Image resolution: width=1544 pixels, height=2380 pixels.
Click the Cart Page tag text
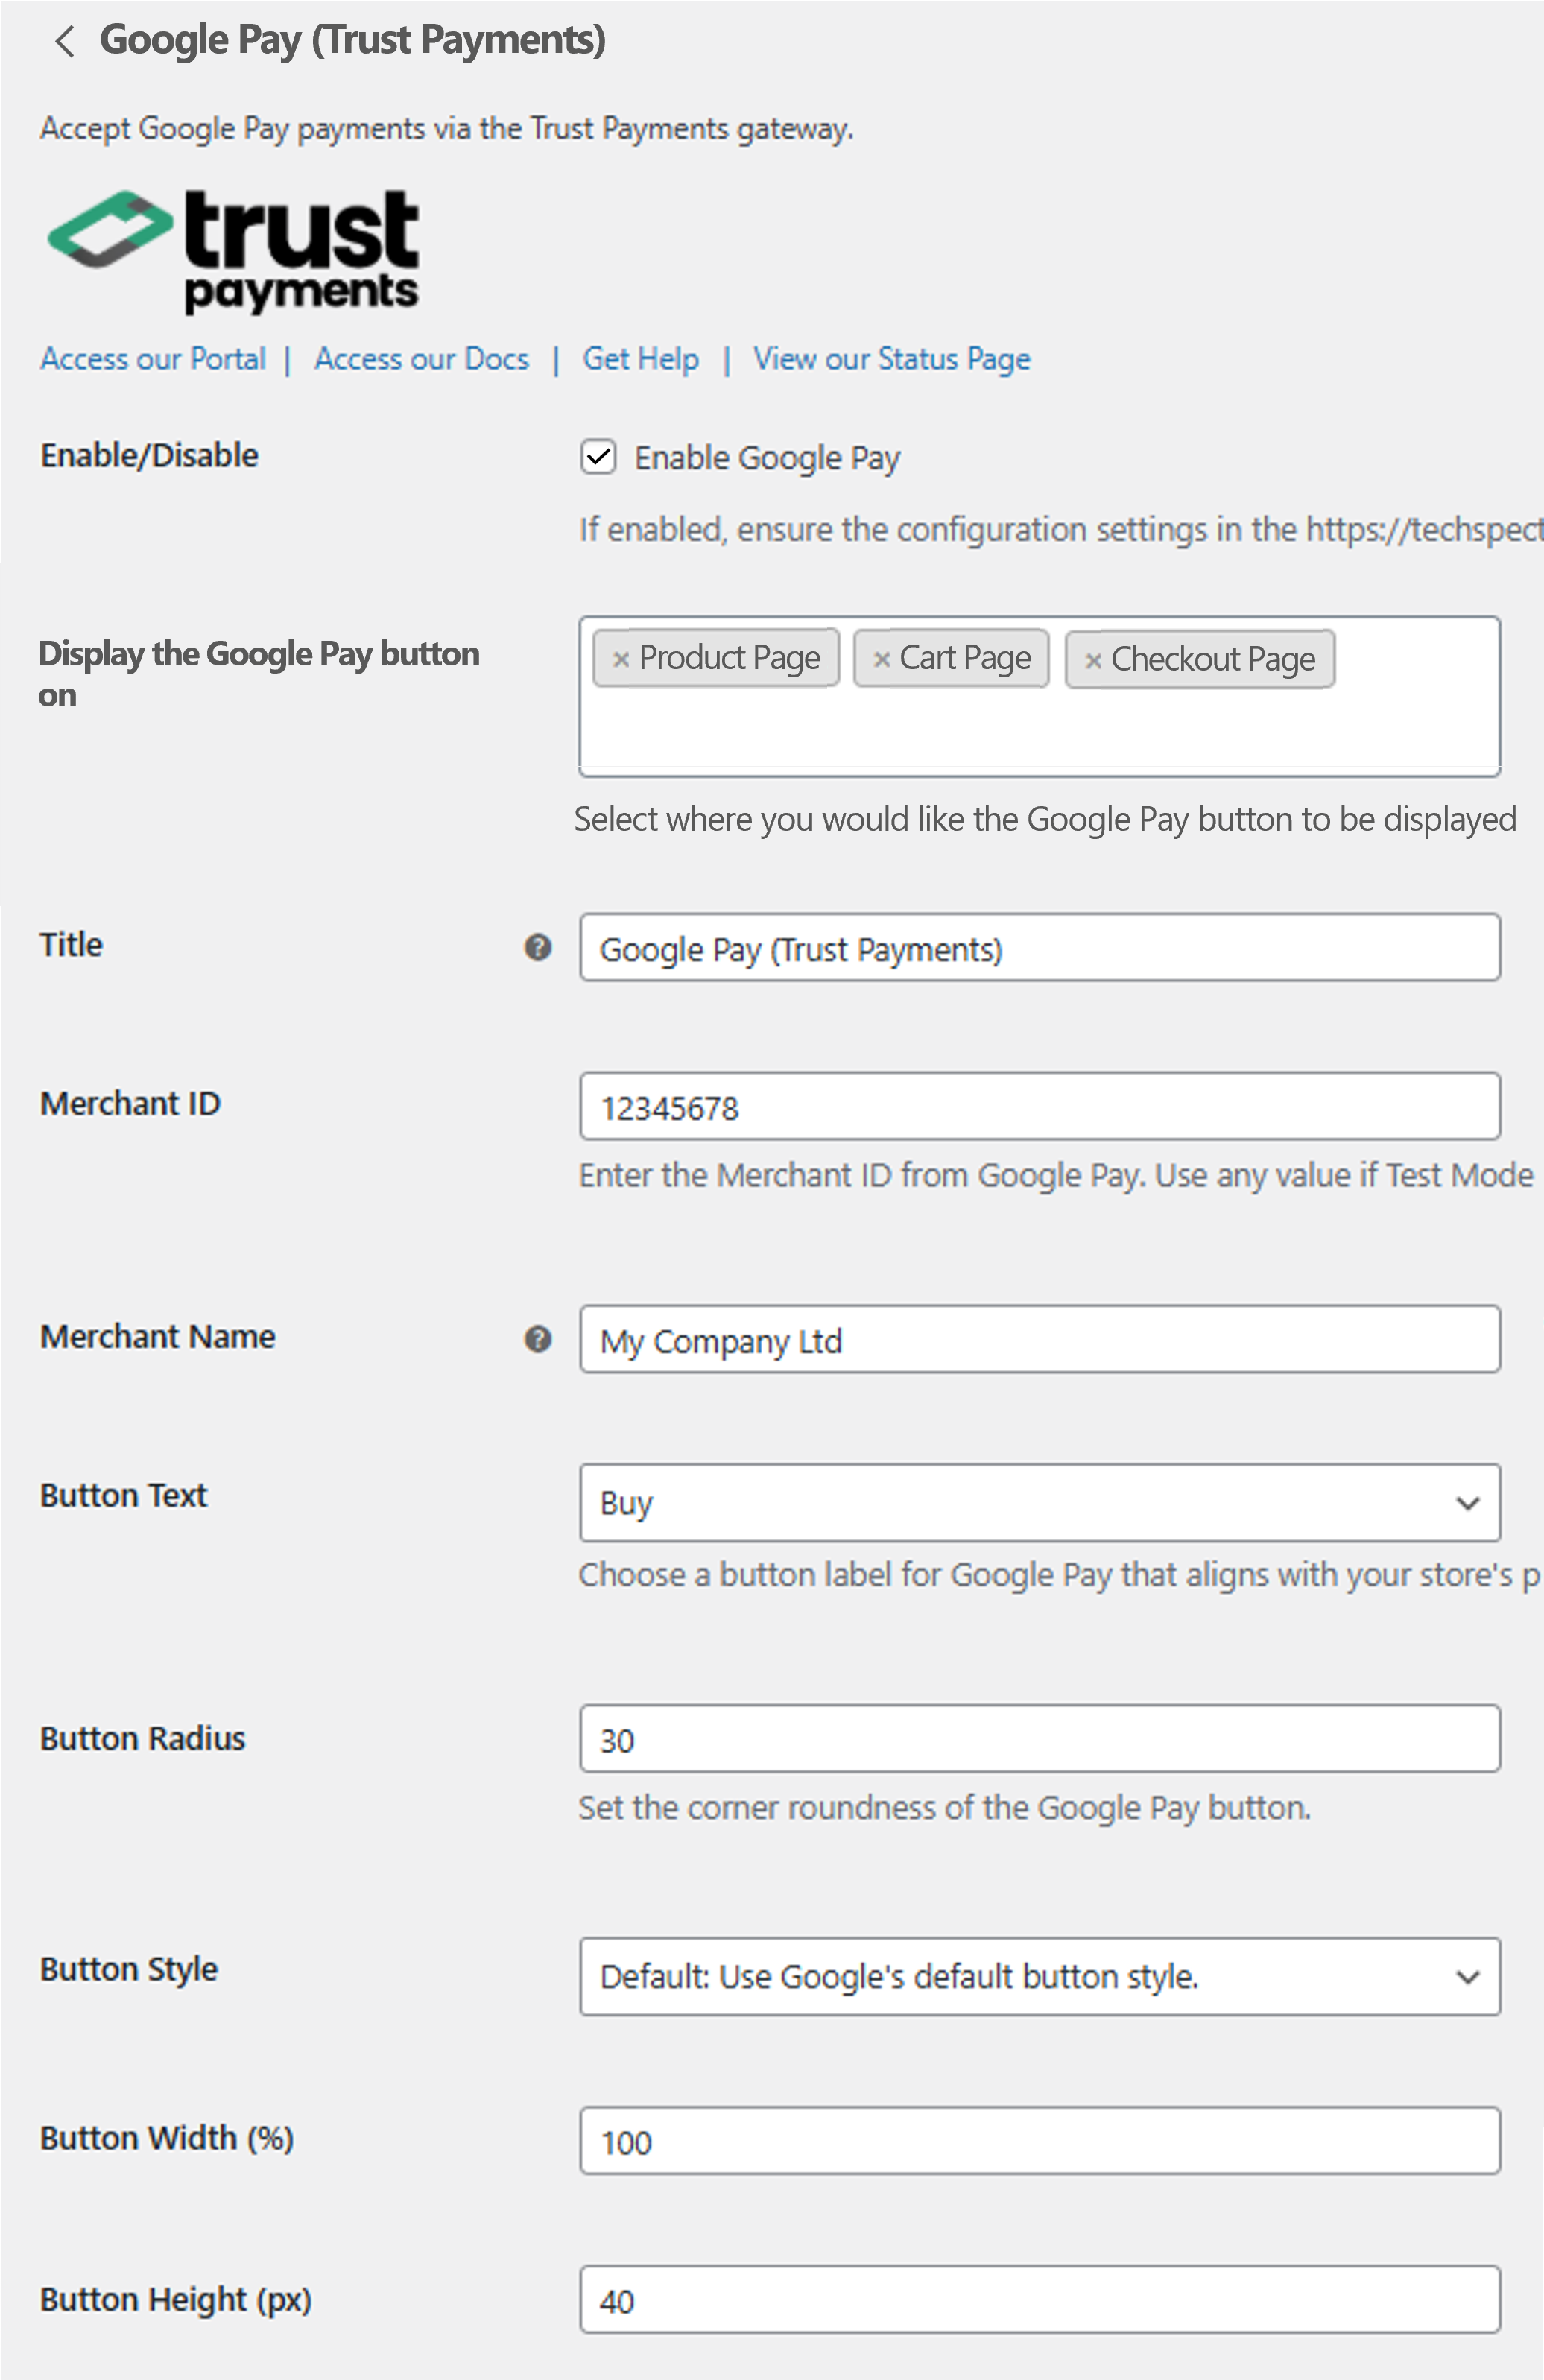coord(965,658)
